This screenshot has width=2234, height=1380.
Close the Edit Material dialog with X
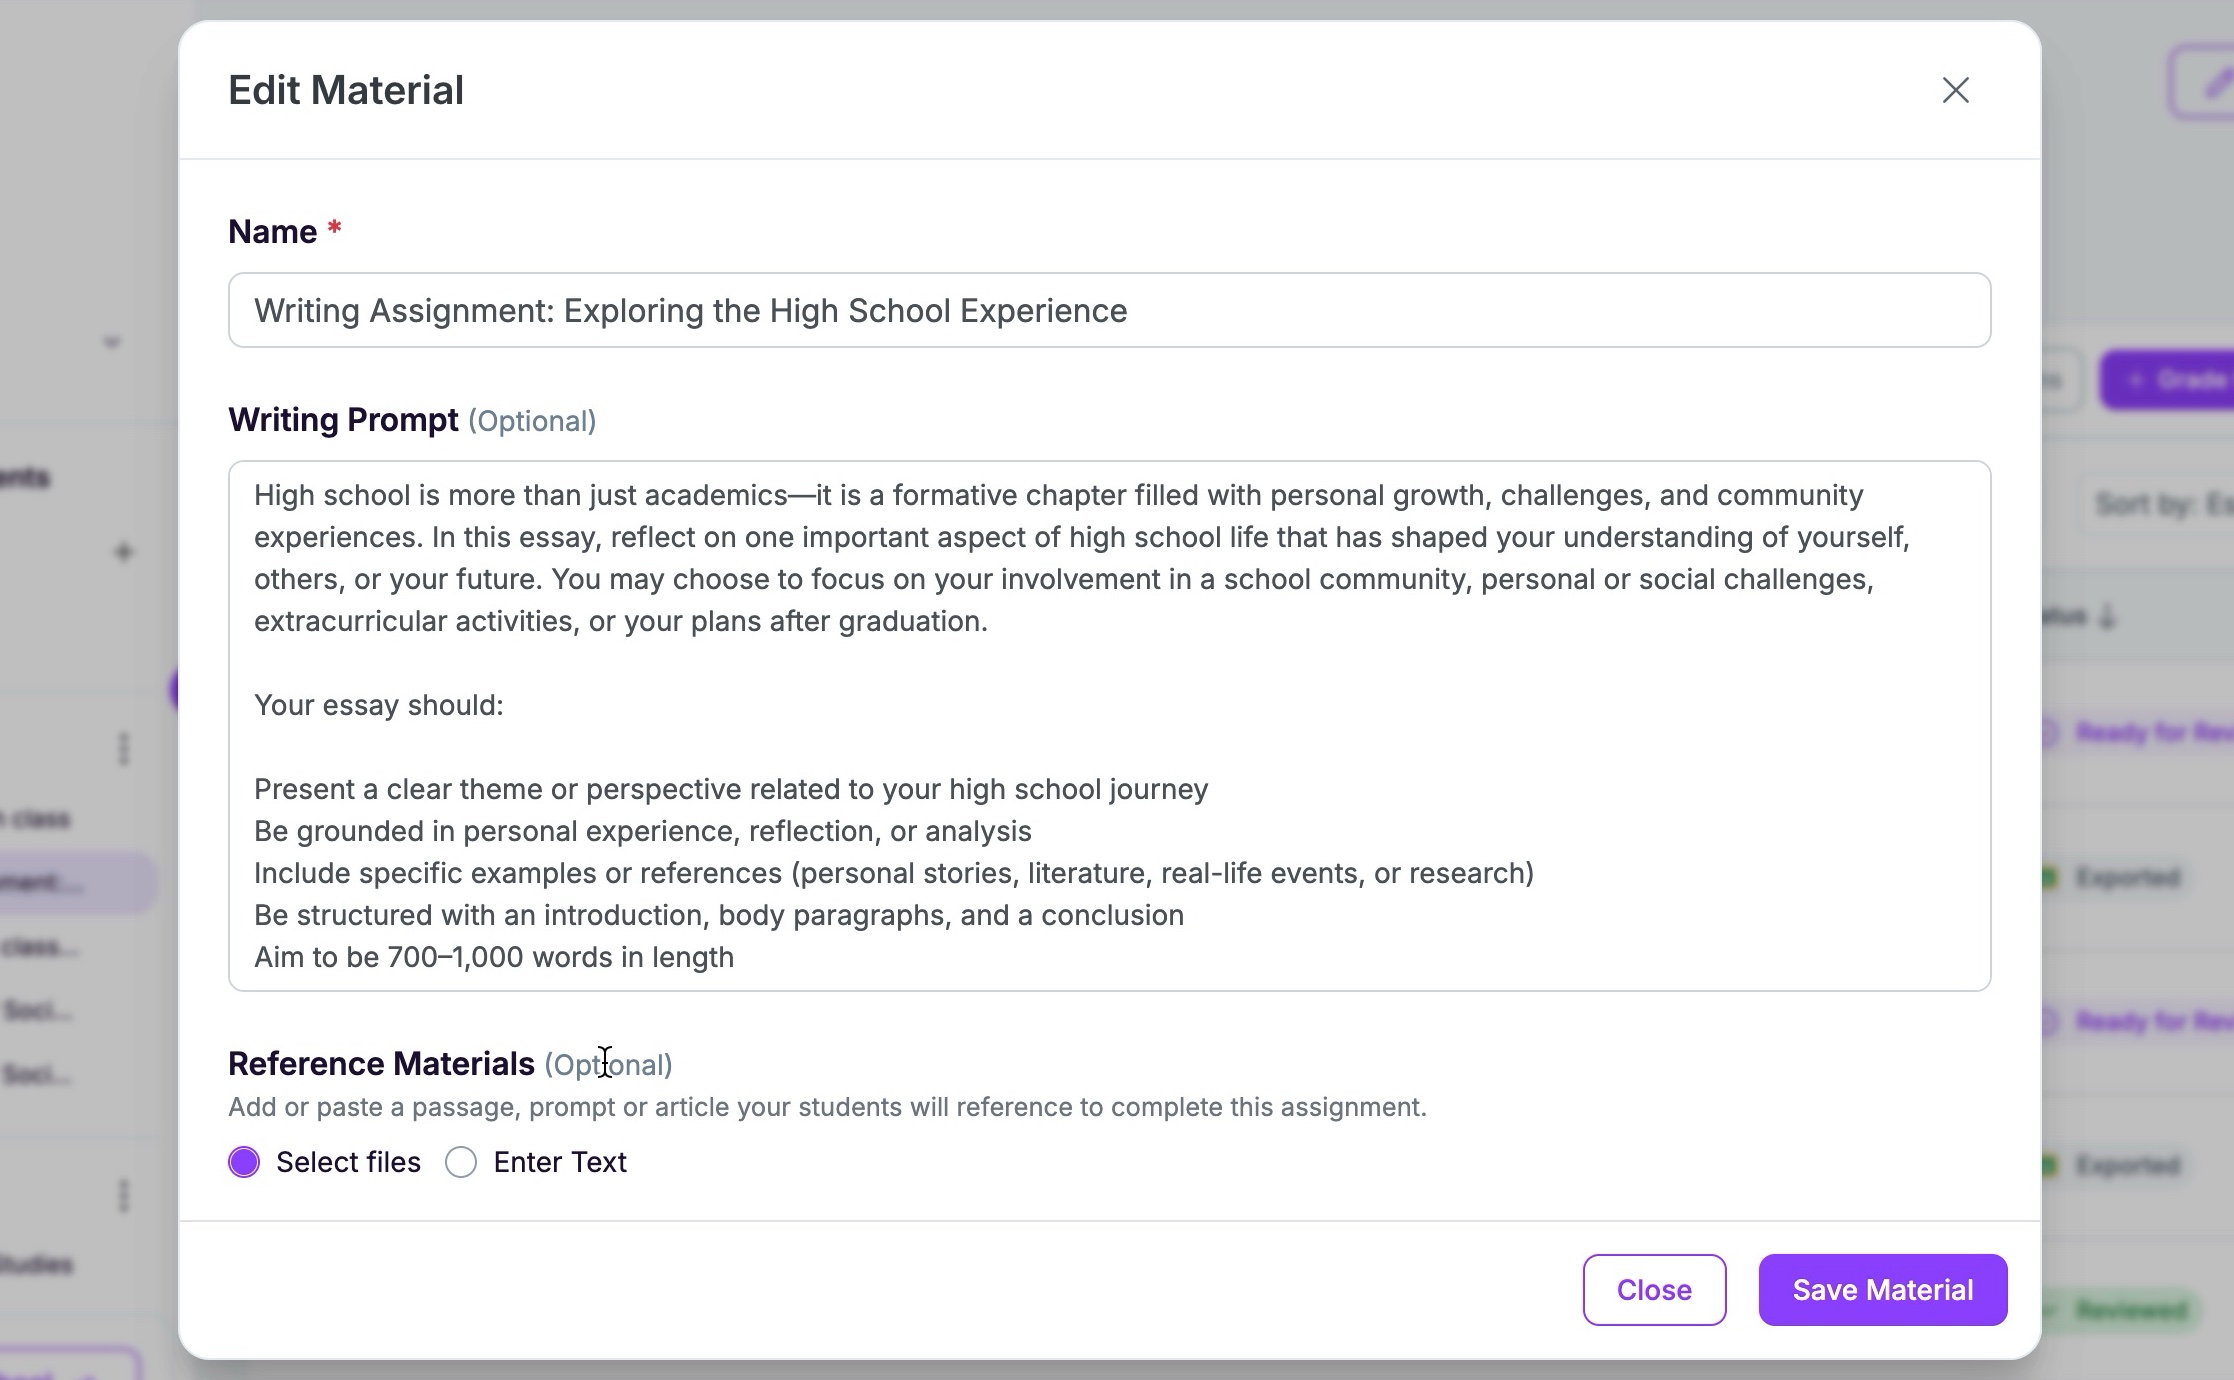pyautogui.click(x=1955, y=90)
